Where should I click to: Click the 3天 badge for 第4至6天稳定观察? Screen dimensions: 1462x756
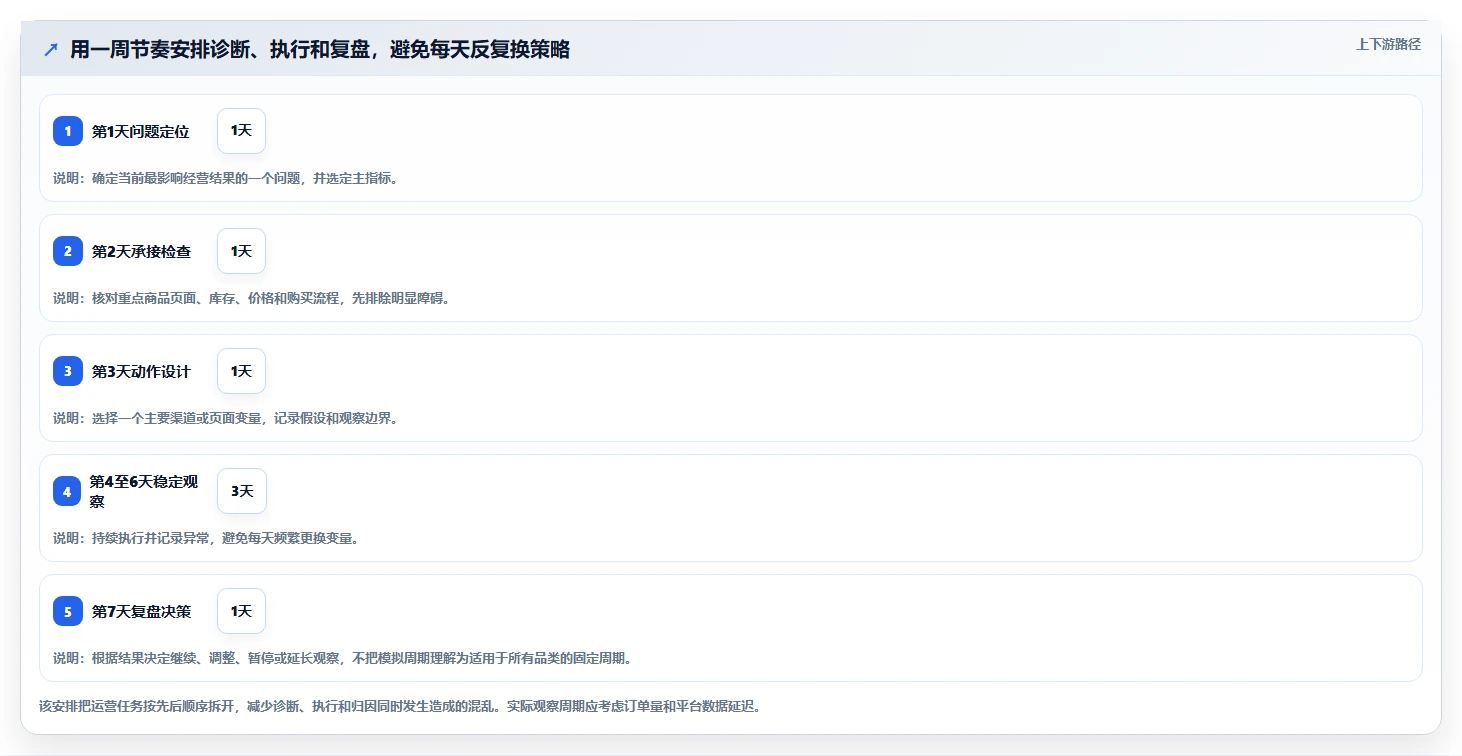[x=242, y=491]
